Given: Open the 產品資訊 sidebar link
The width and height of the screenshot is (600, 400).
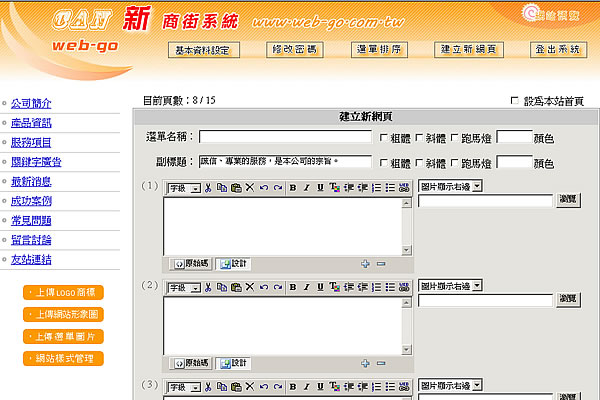Looking at the screenshot, I should (31, 123).
